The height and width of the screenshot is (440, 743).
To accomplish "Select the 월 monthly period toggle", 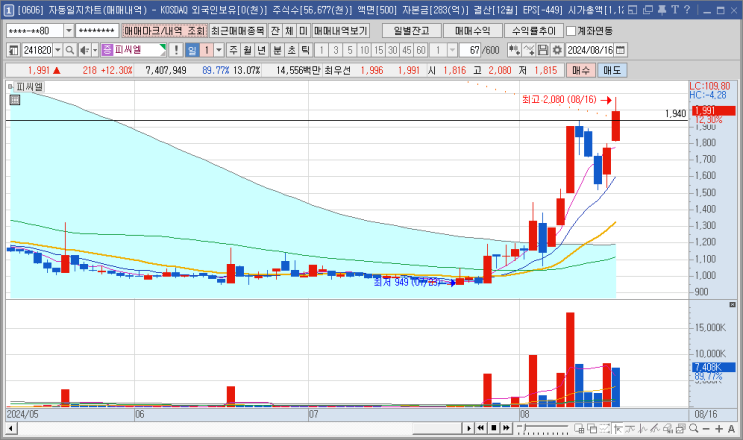I will pyautogui.click(x=247, y=50).
